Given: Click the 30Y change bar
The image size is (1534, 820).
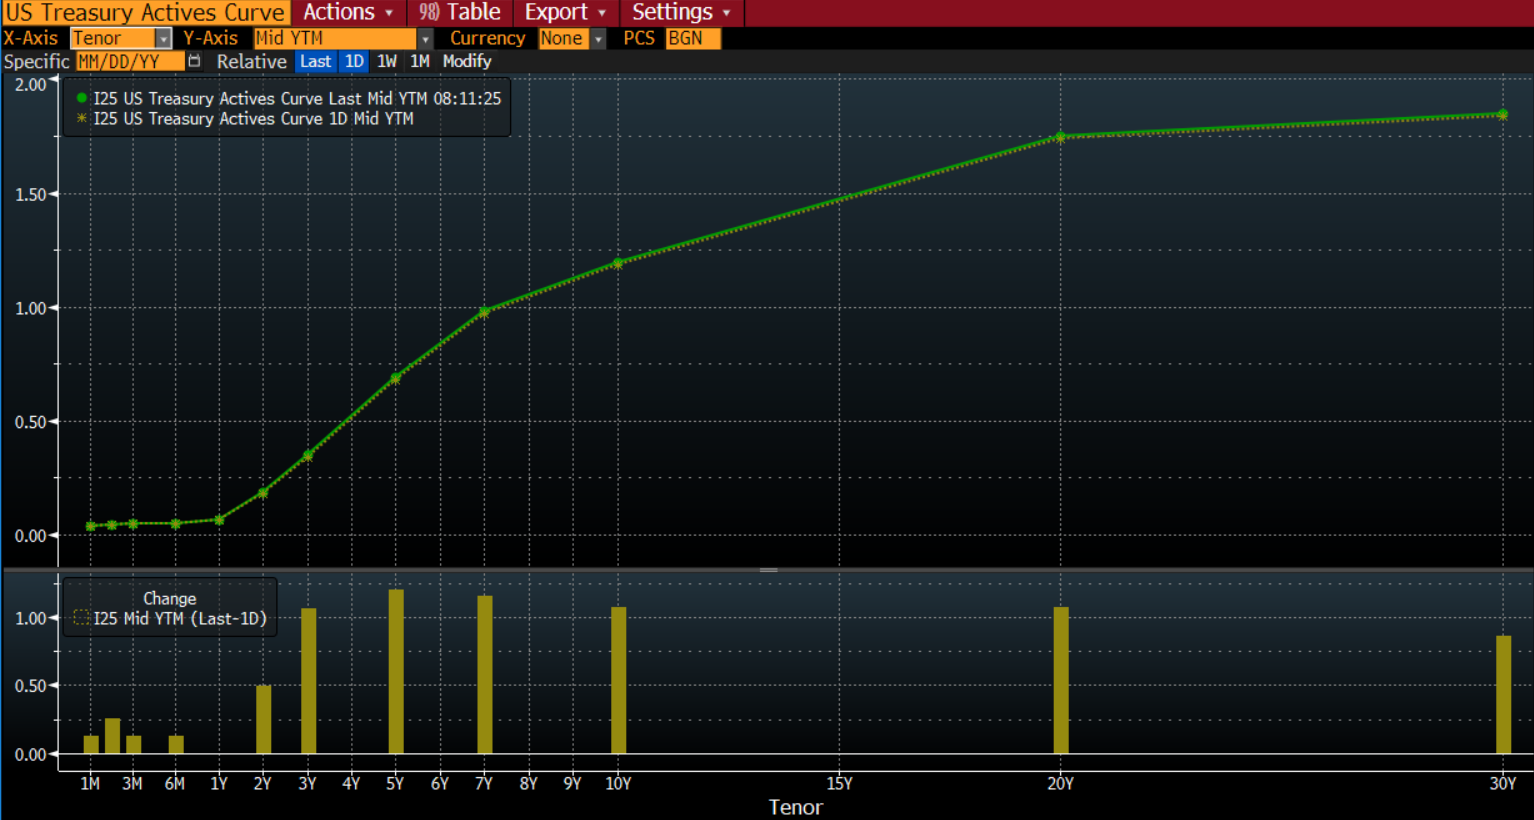Looking at the screenshot, I should click(1503, 694).
